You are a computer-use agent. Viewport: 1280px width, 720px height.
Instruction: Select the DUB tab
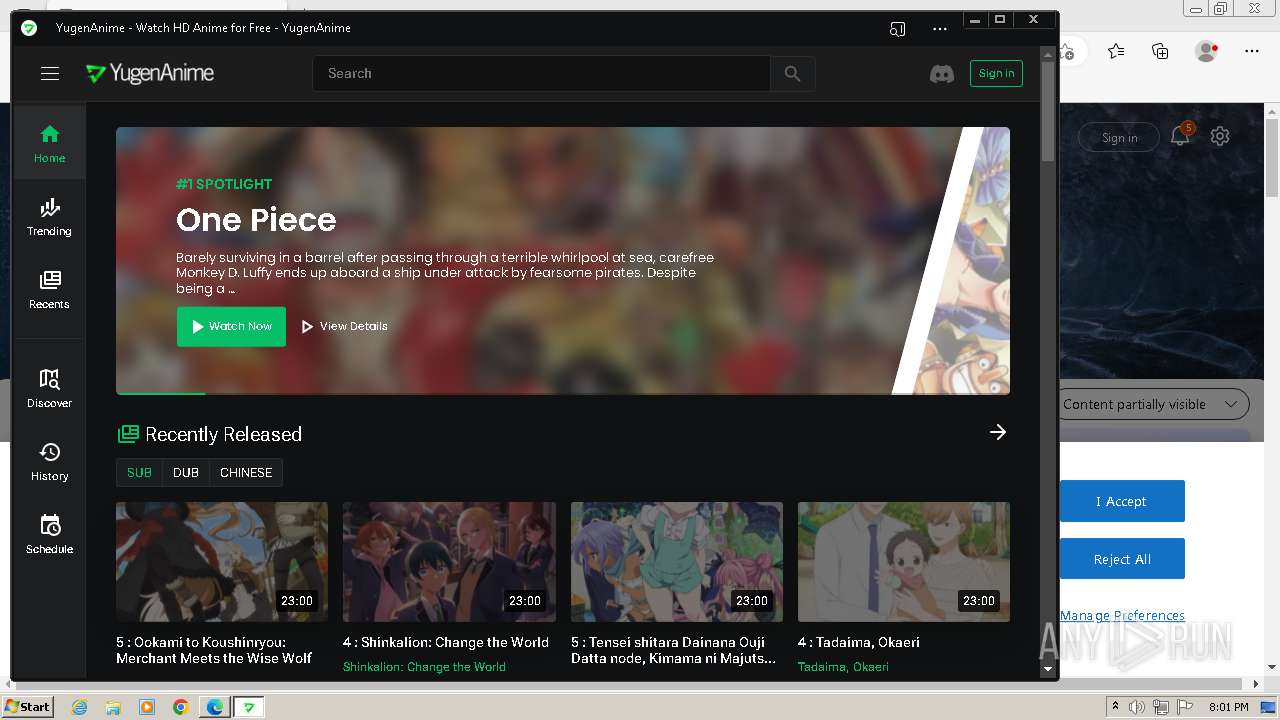pos(186,473)
